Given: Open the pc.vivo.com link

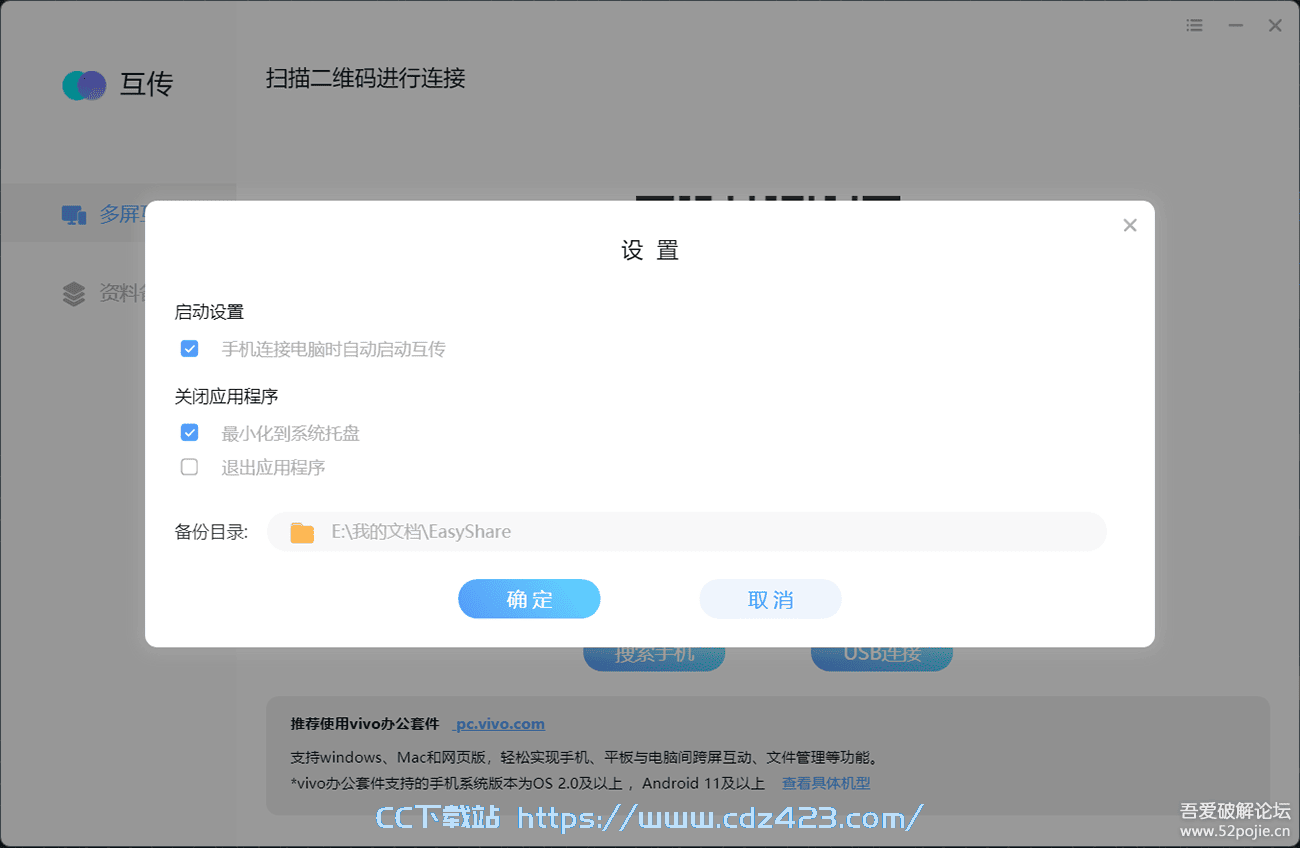Looking at the screenshot, I should coord(499,724).
